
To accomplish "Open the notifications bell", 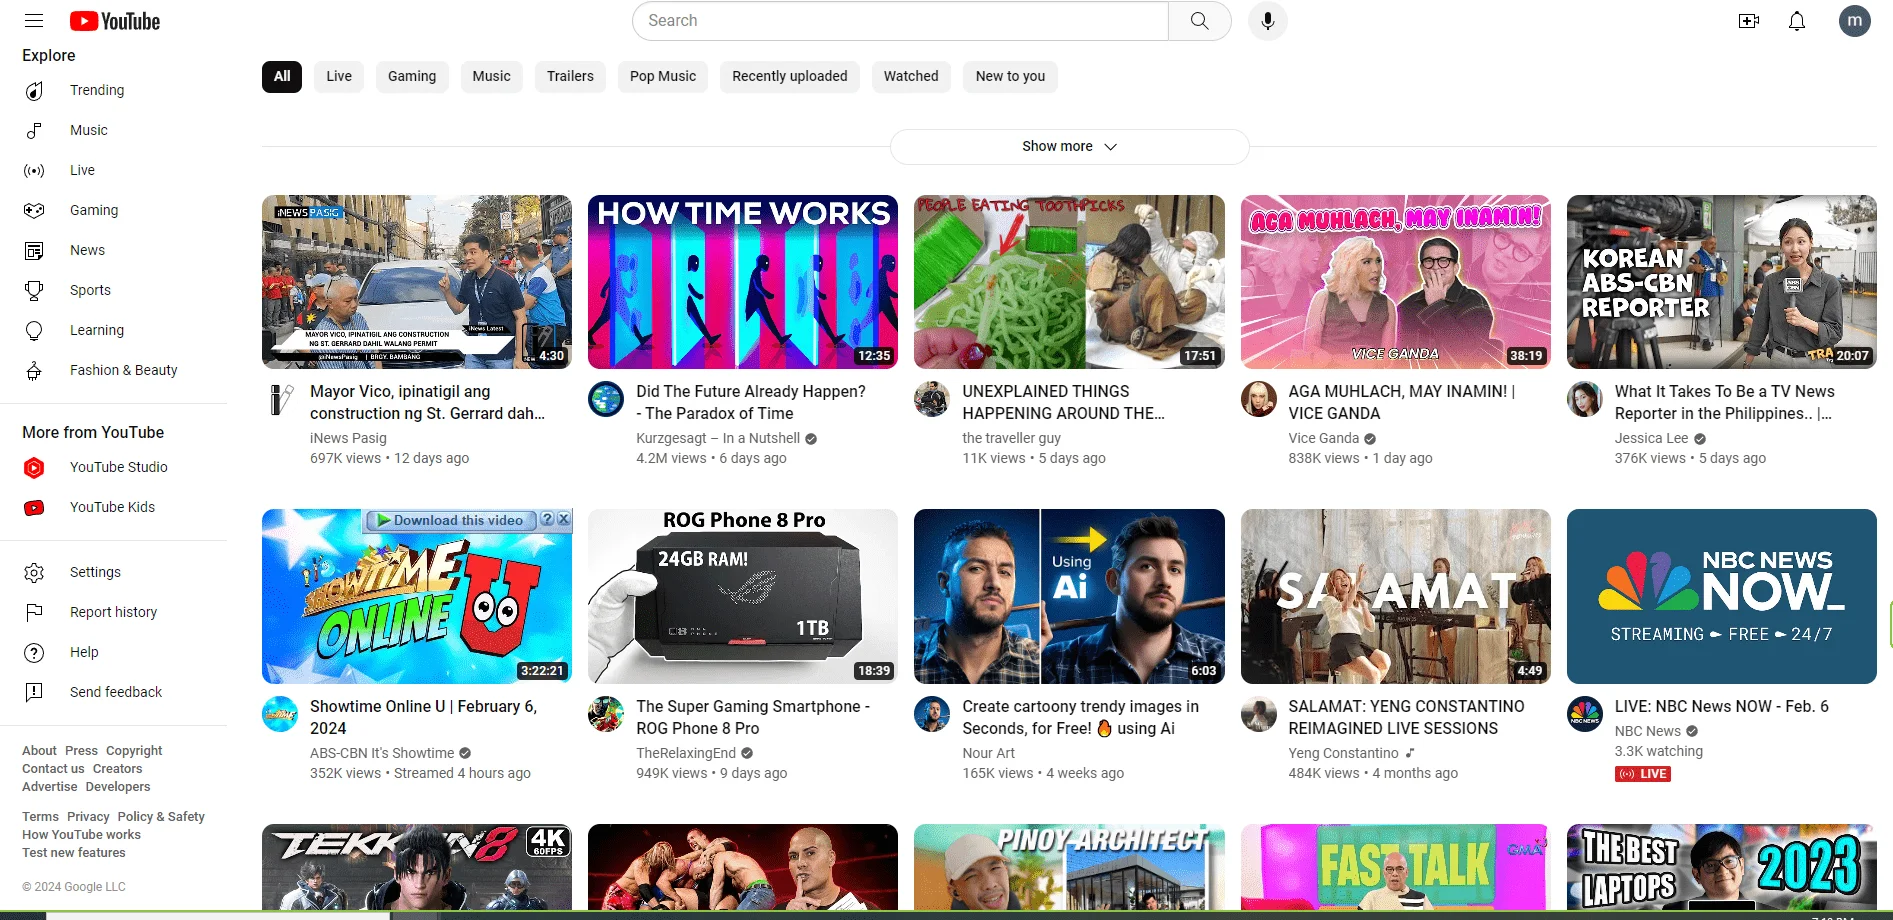I will pos(1797,21).
